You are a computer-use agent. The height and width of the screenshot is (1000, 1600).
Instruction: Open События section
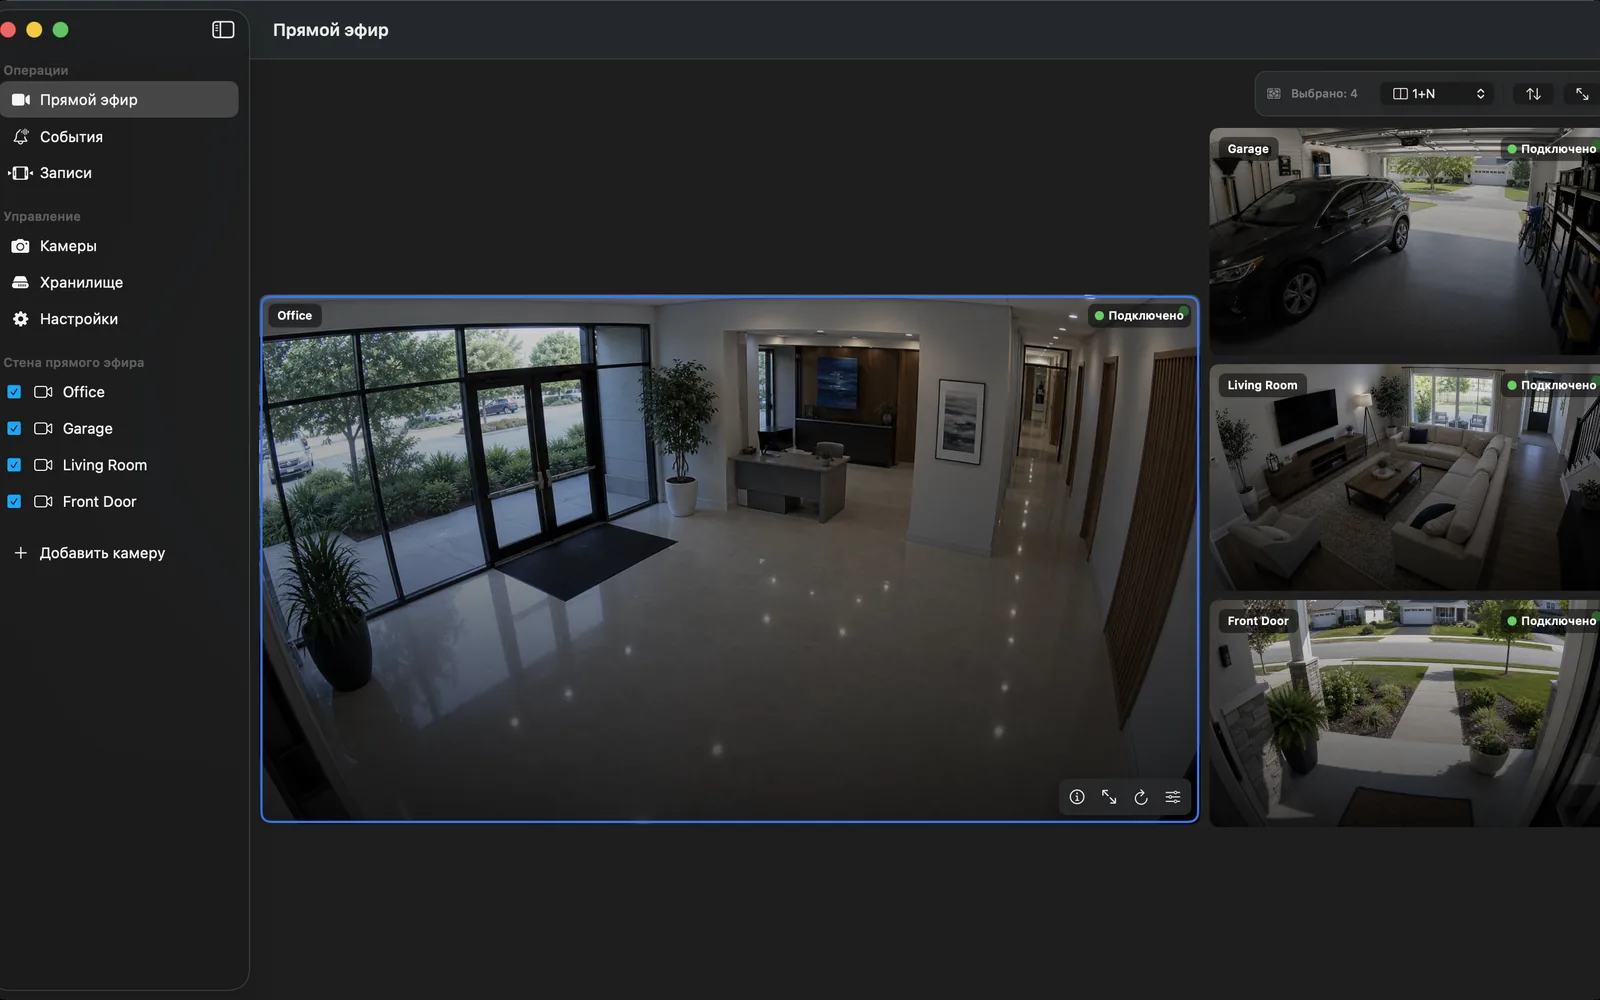pyautogui.click(x=119, y=137)
